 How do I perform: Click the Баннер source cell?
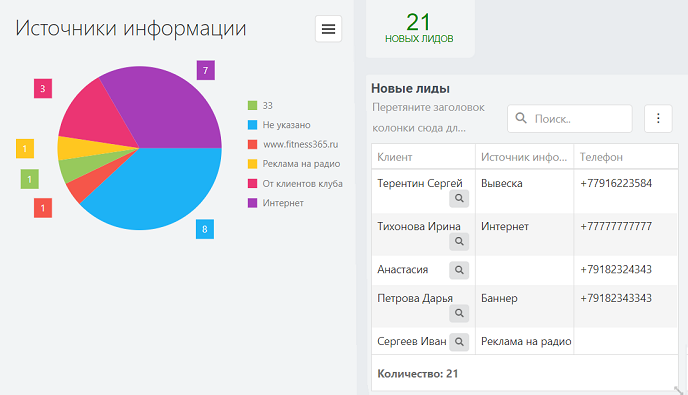pyautogui.click(x=524, y=306)
